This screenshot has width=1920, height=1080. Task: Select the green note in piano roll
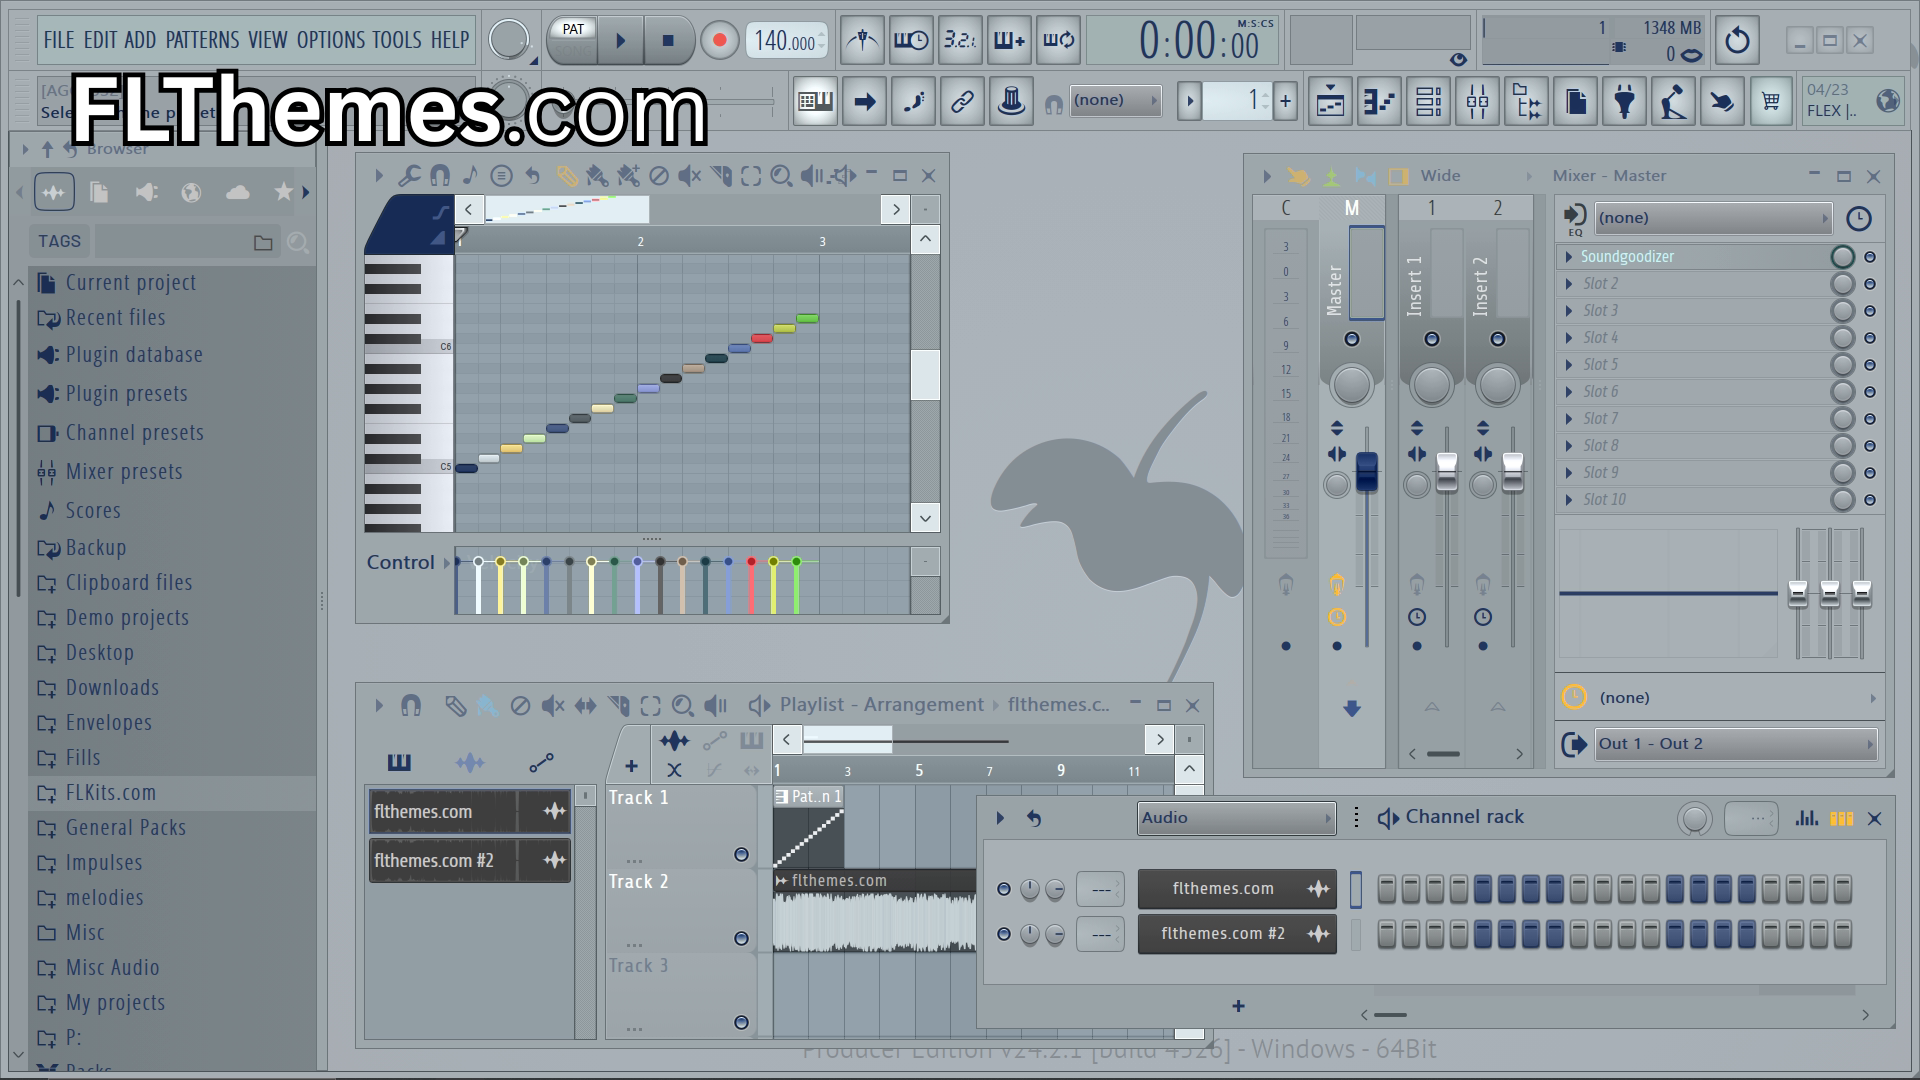[807, 319]
